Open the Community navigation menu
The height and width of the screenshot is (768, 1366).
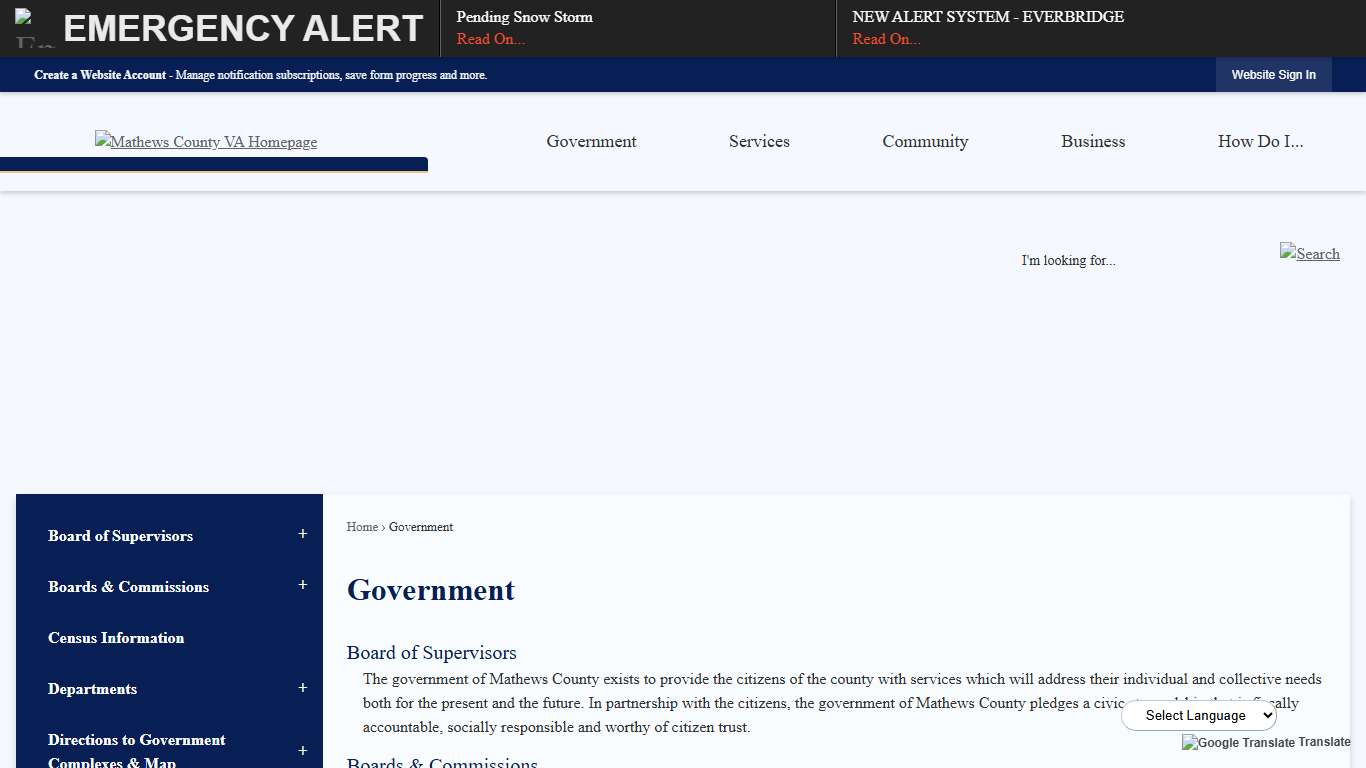925,141
